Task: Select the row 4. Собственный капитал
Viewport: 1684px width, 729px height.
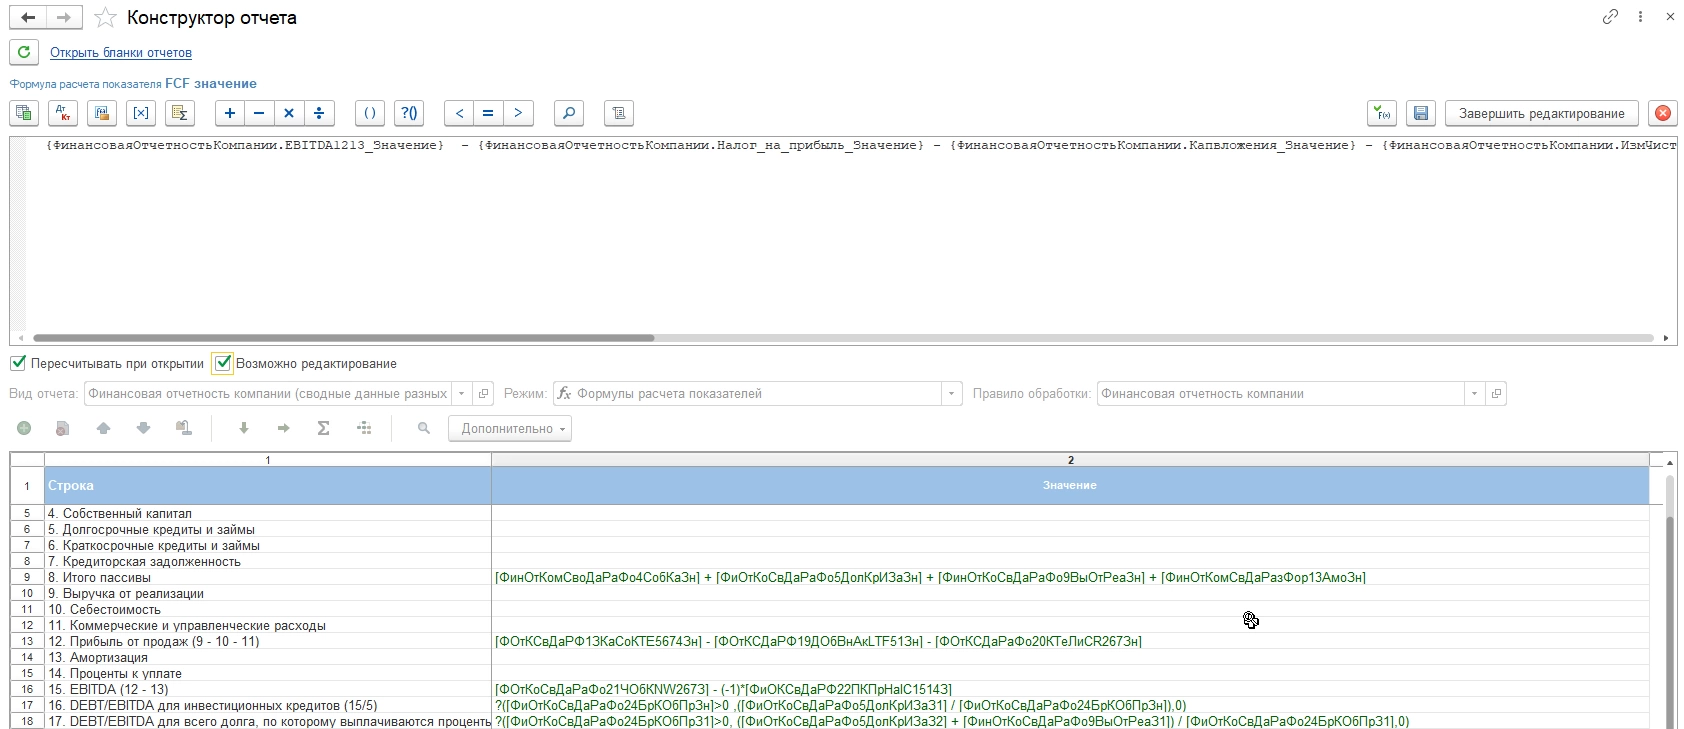Action: click(268, 513)
